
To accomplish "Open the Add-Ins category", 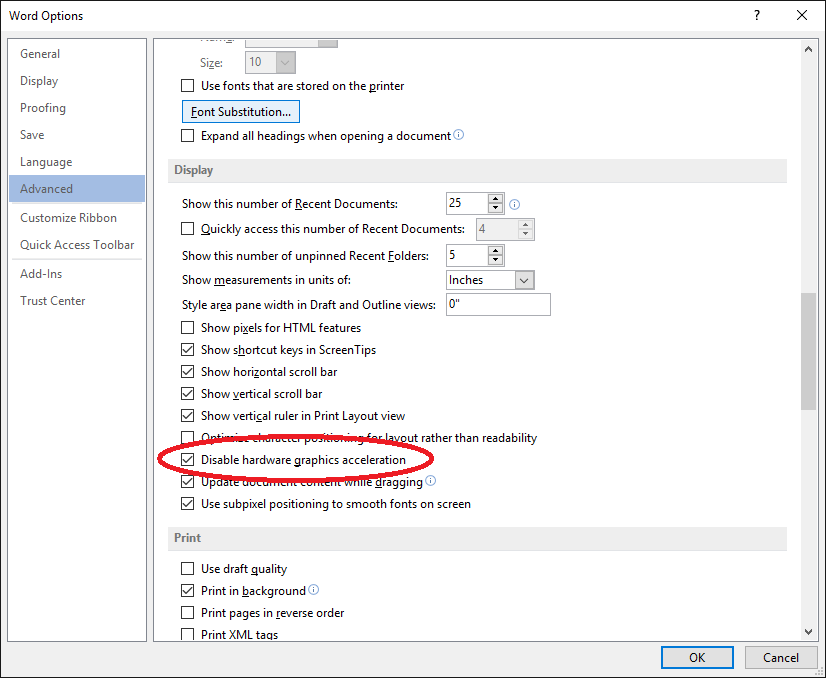I will coord(77,273).
